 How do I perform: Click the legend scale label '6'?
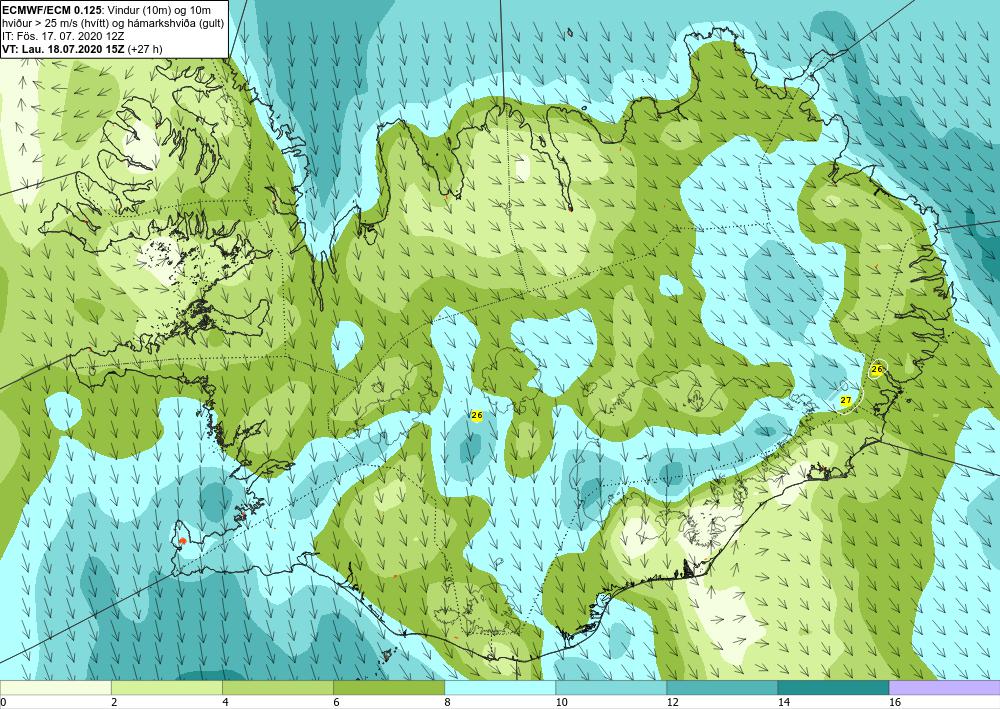[336, 702]
